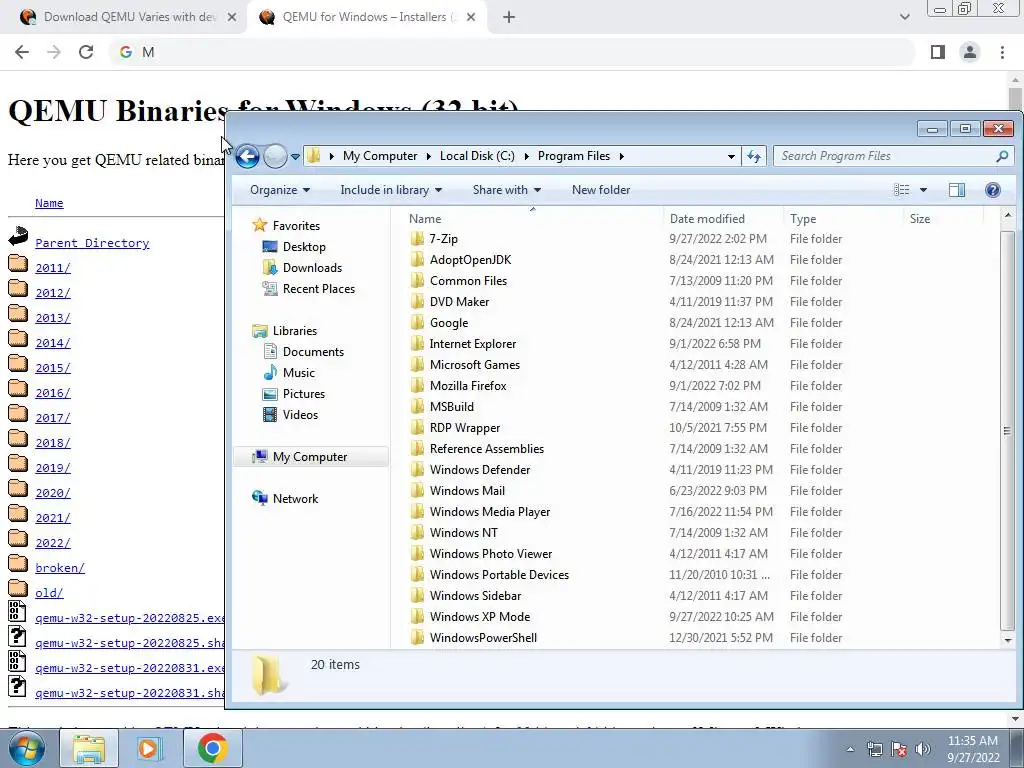The height and width of the screenshot is (768, 1024).
Task: Sort by the Type column header
Action: click(803, 219)
